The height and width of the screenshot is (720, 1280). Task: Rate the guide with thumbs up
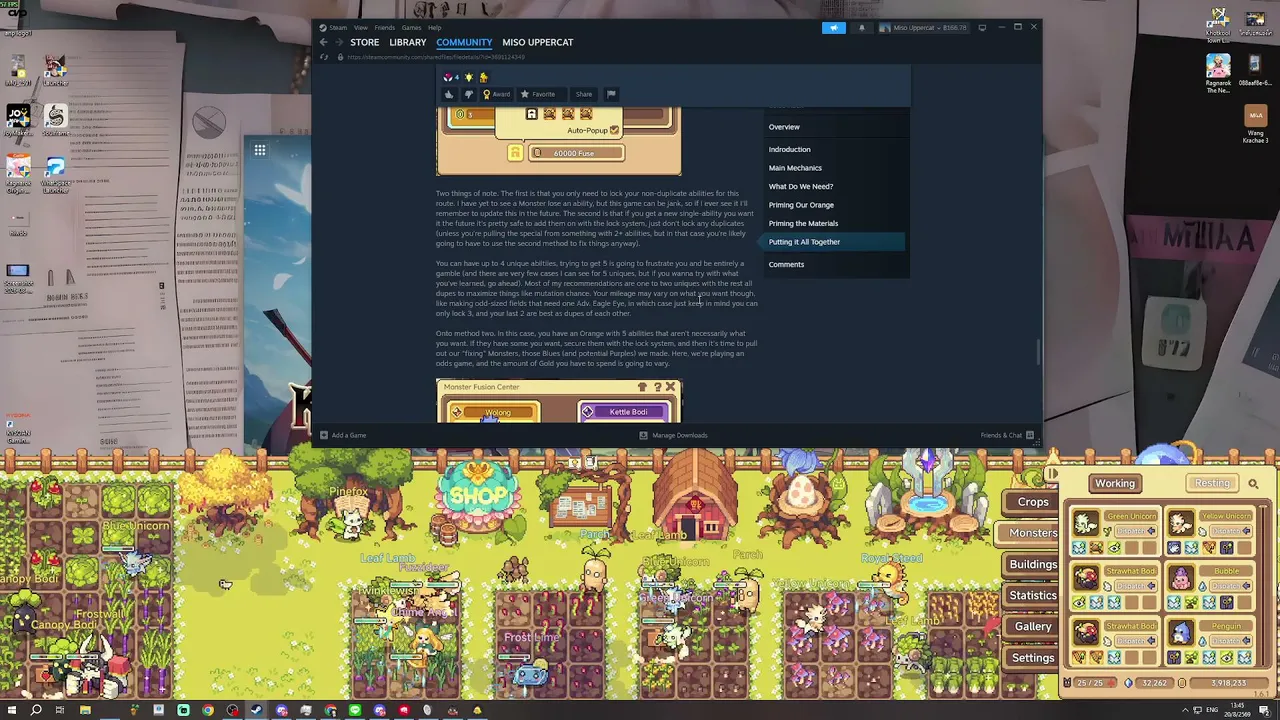(x=449, y=94)
